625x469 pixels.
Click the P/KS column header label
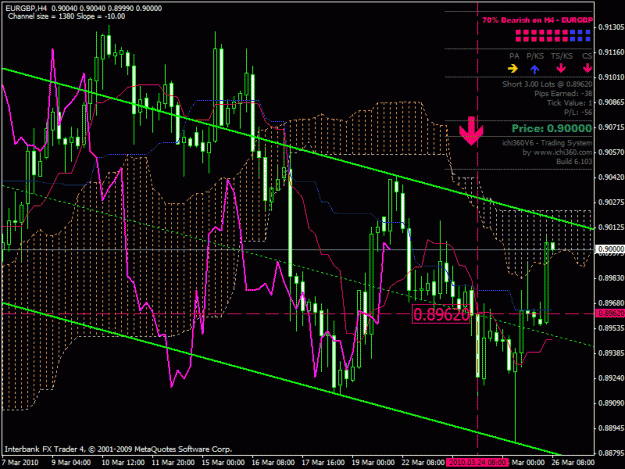point(535,56)
